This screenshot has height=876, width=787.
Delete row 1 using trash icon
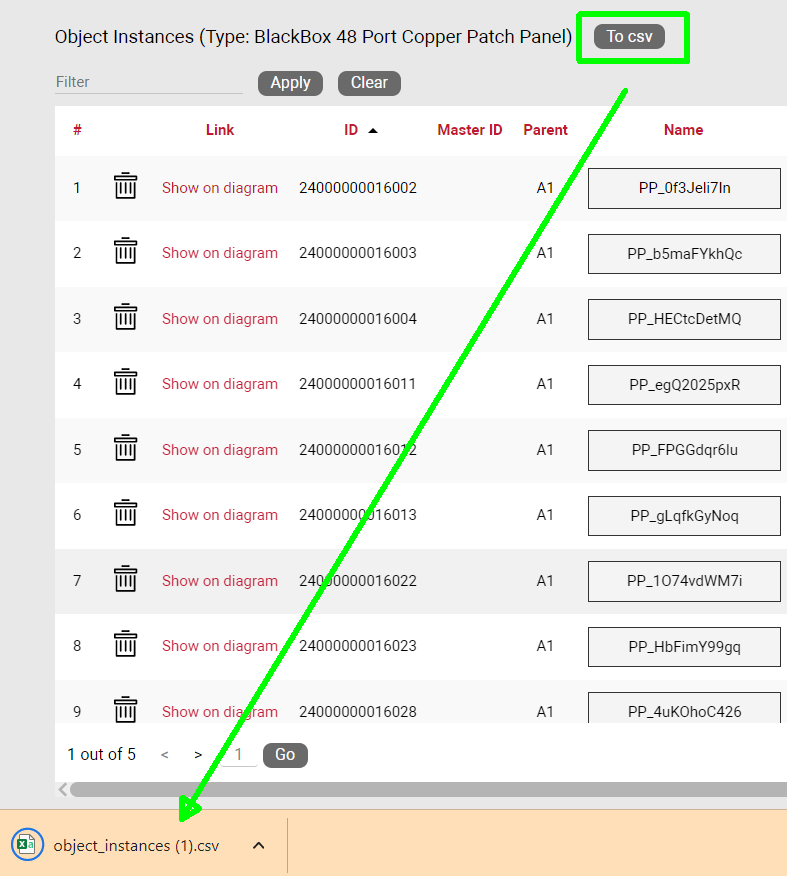[125, 187]
